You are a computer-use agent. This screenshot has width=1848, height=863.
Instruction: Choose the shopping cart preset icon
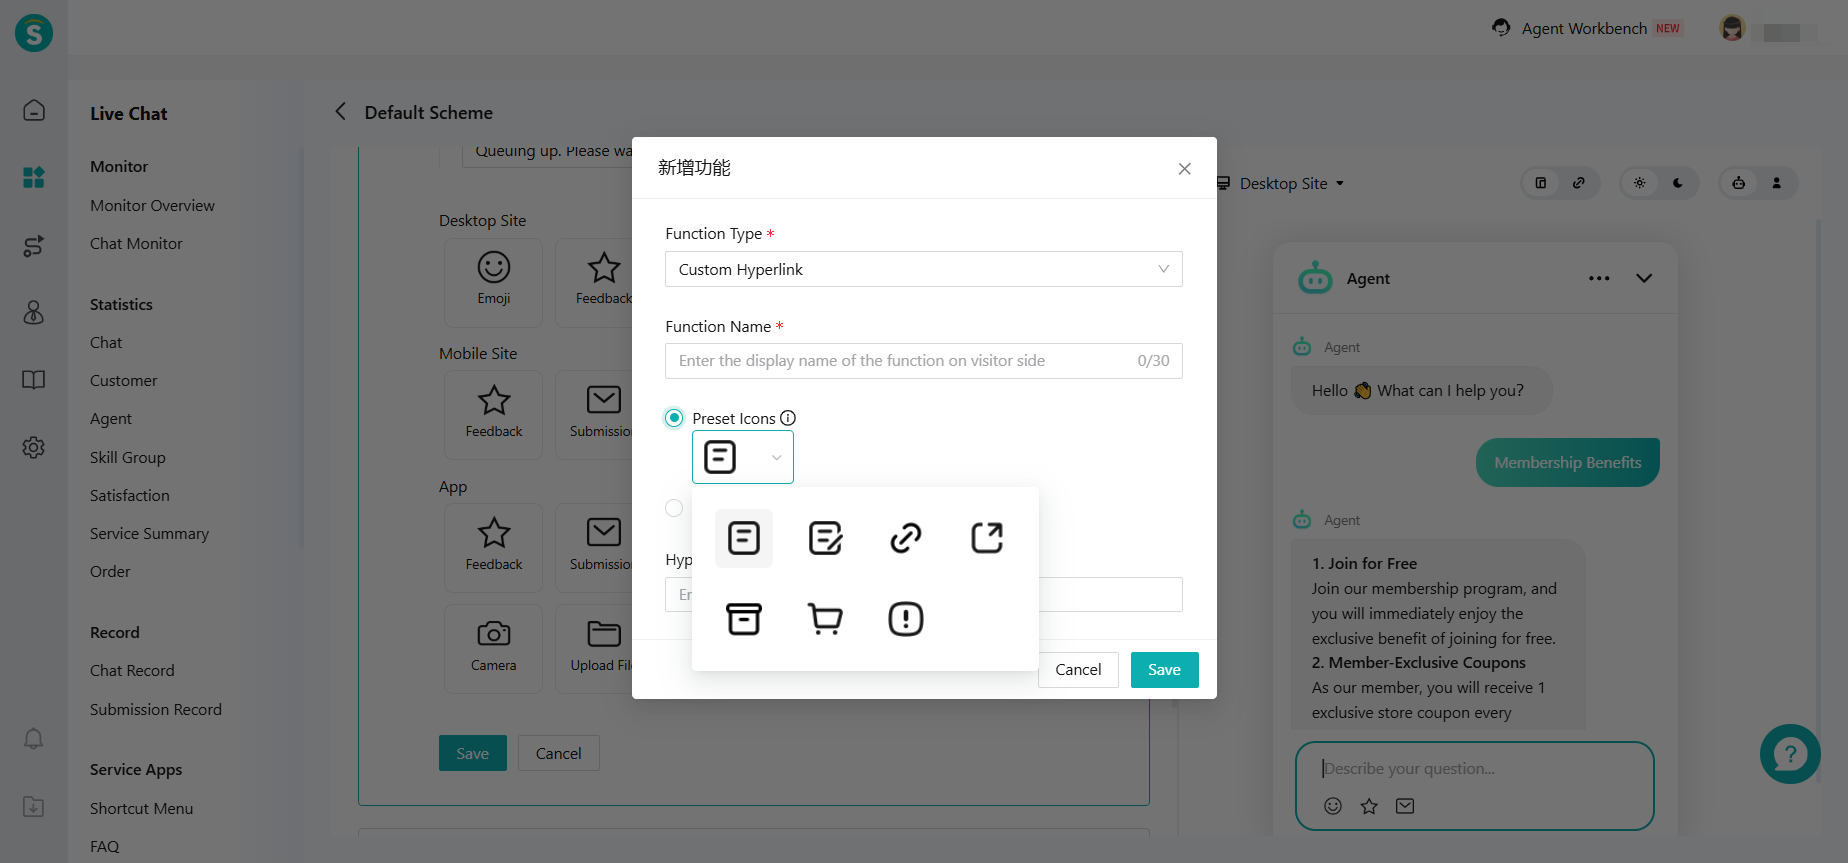pos(824,619)
